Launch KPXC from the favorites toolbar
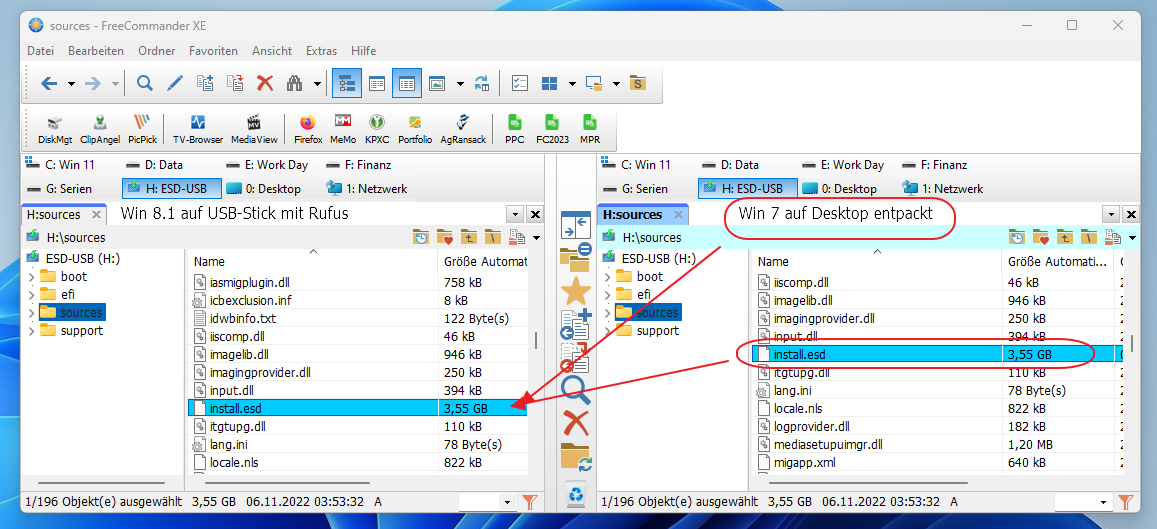 377,130
